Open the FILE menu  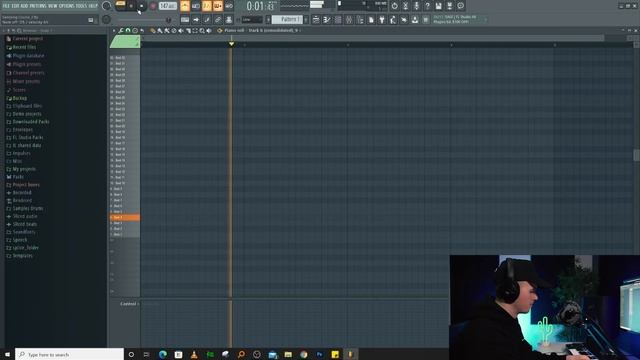tap(6, 6)
